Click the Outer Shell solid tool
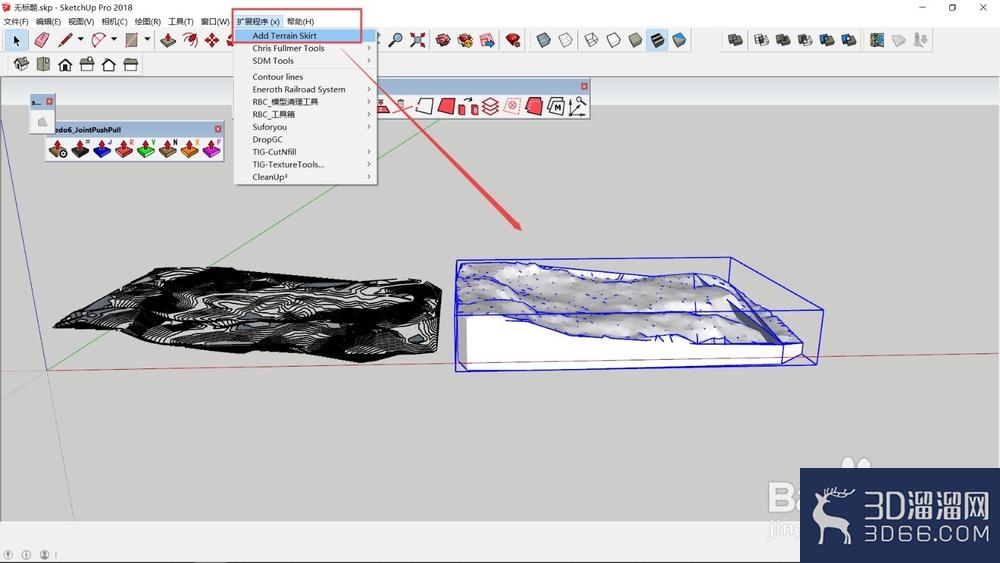The width and height of the screenshot is (1000, 563). [735, 40]
